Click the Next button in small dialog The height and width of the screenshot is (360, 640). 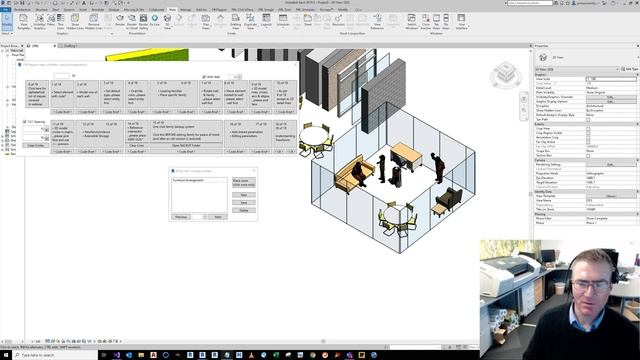click(218, 217)
